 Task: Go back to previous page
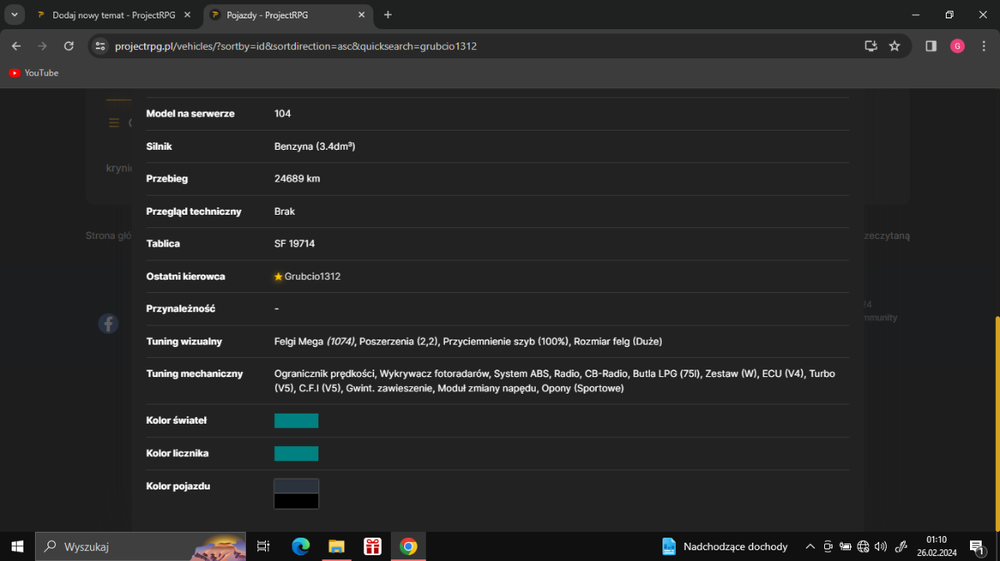(16, 46)
